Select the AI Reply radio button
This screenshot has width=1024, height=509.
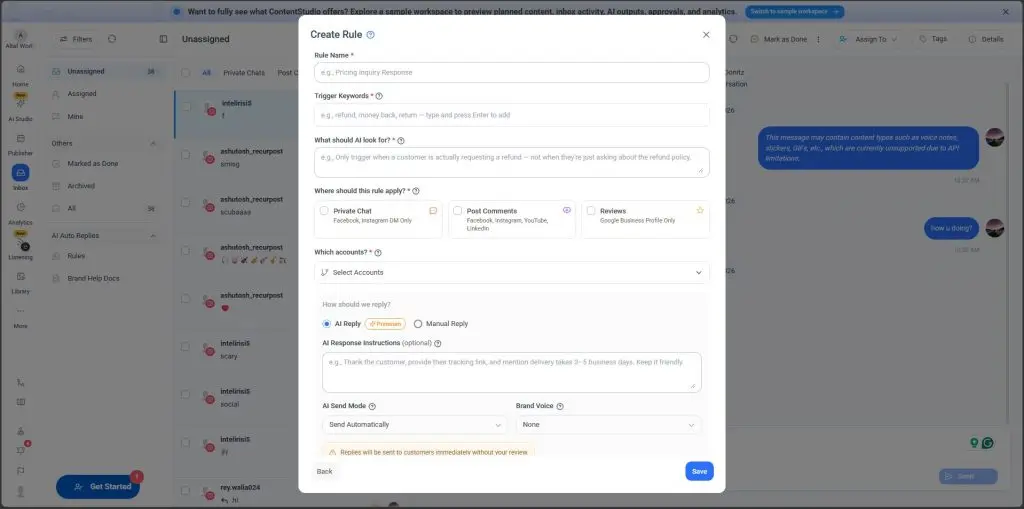click(x=327, y=324)
